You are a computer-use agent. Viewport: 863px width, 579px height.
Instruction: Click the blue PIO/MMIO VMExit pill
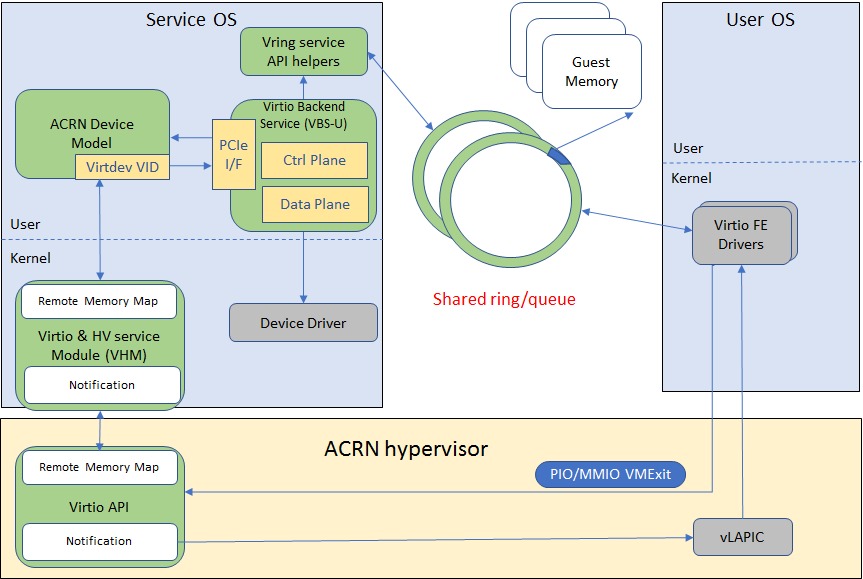(x=610, y=474)
